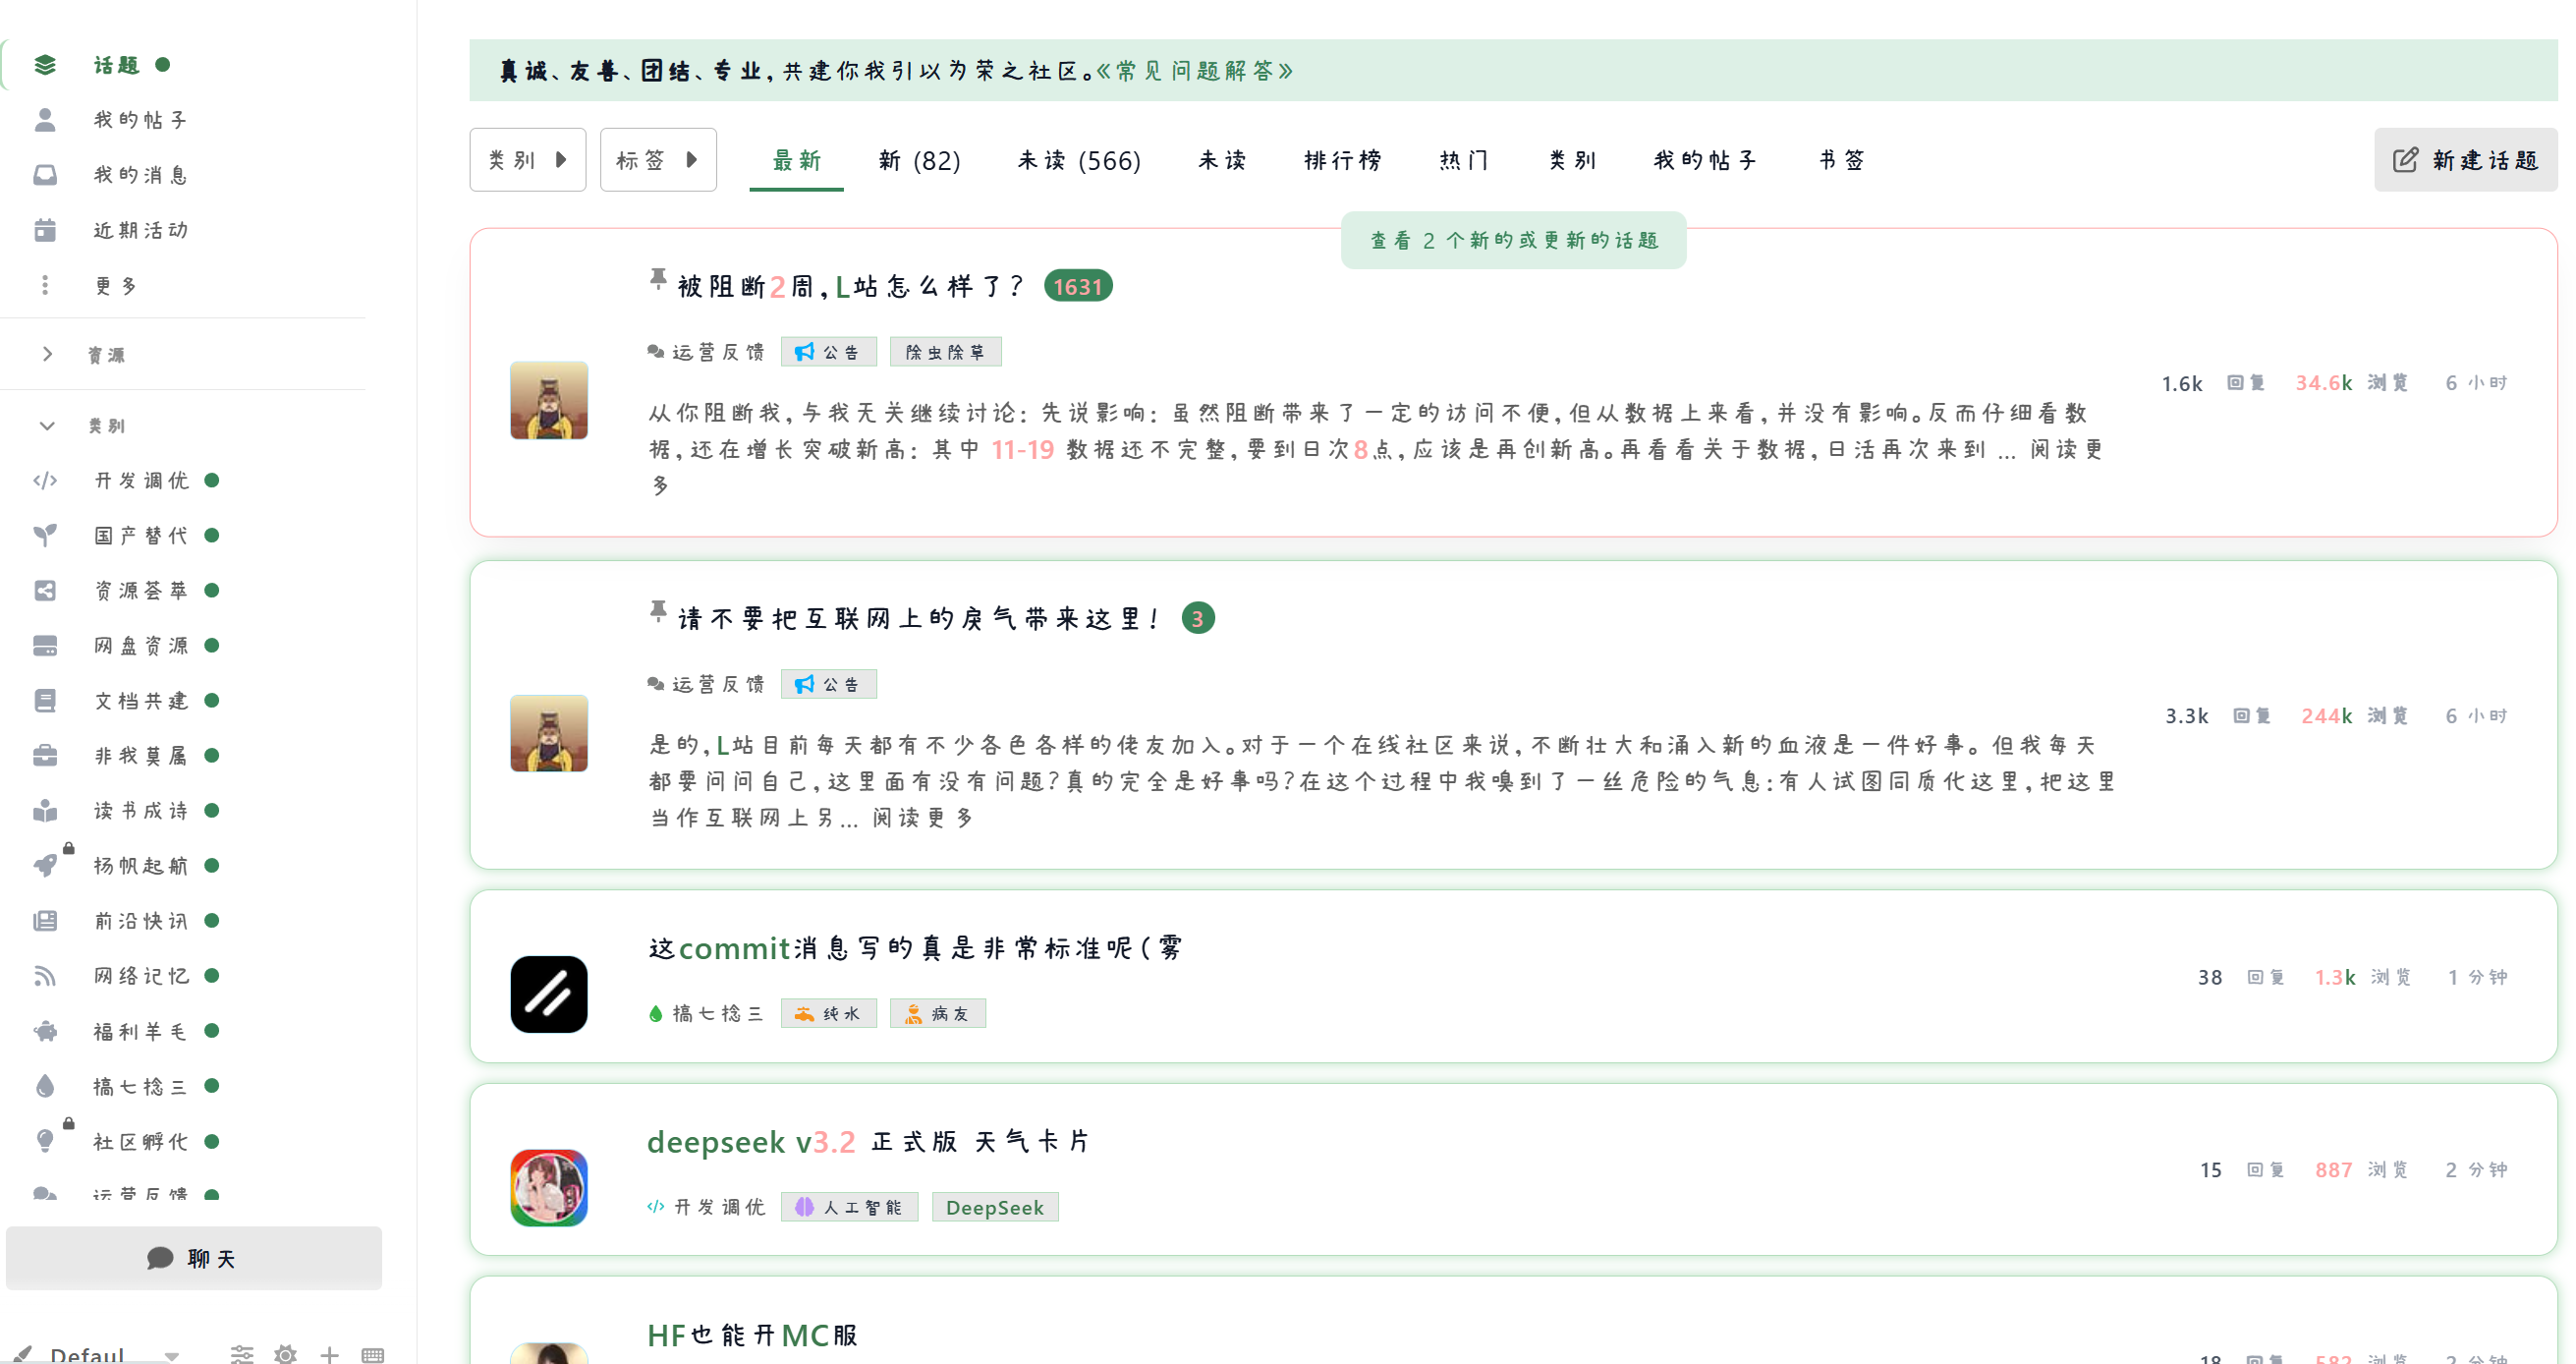2576x1364 pixels.
Task: Open 网盘资源 category in sidebar
Action: coord(140,645)
